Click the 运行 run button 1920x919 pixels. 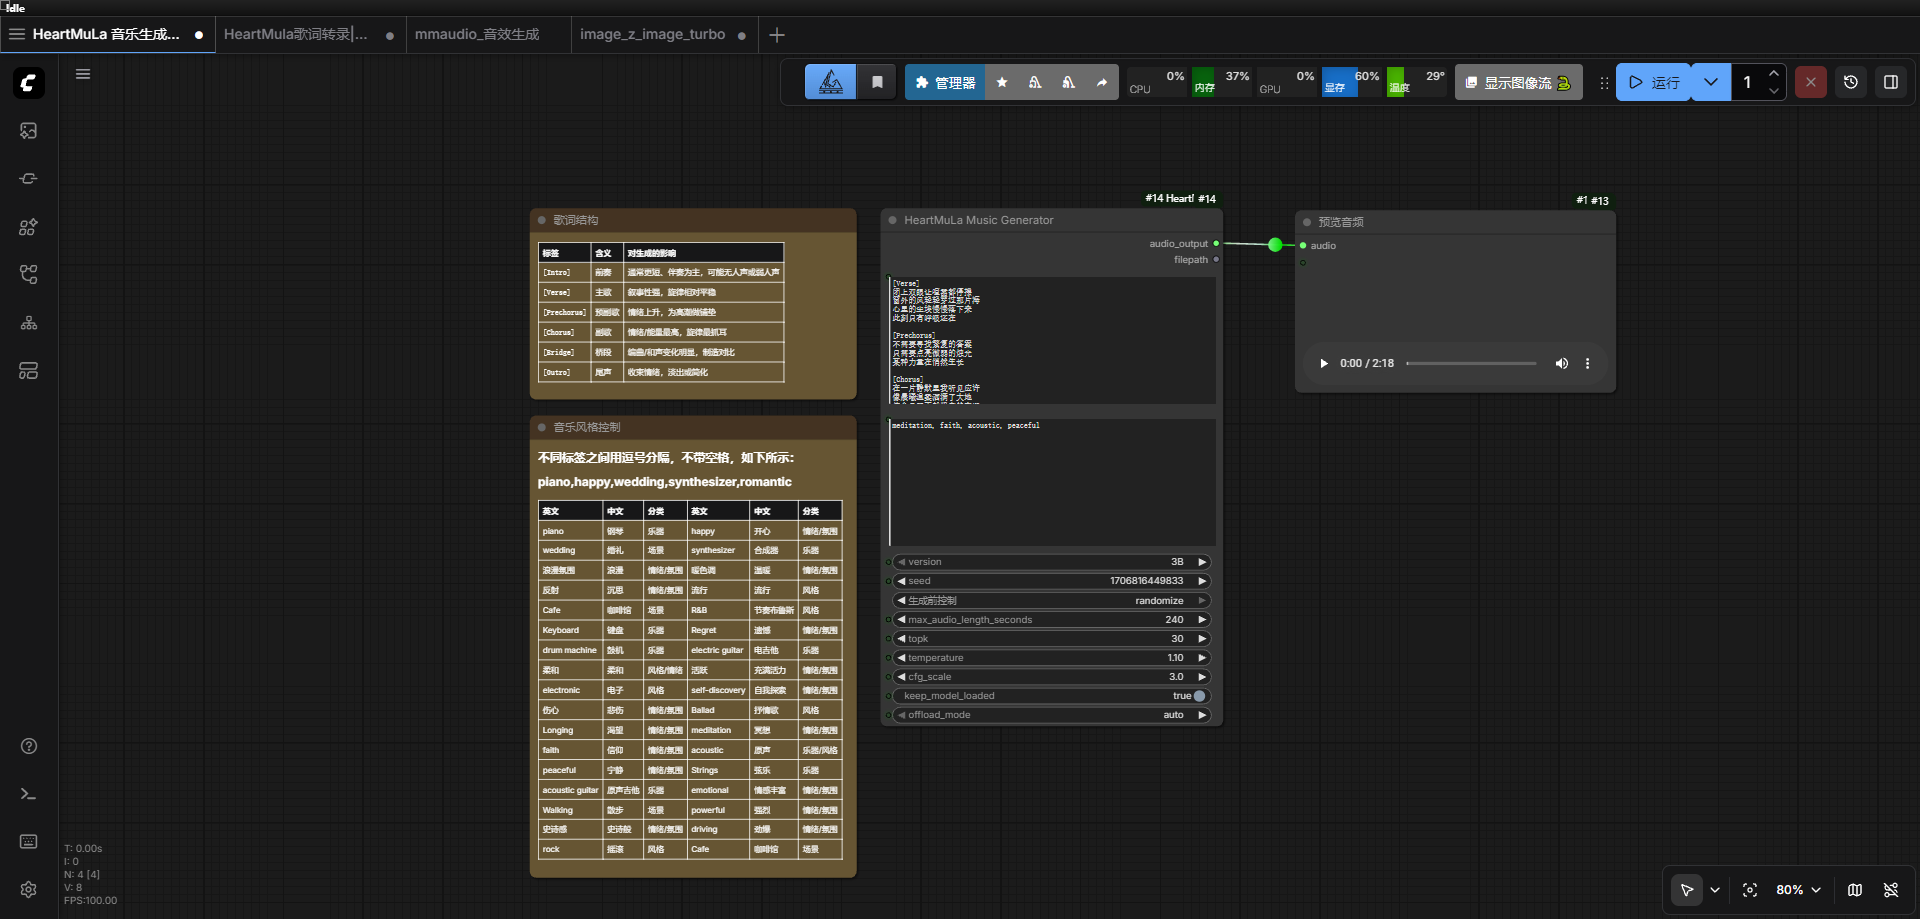tap(1654, 83)
